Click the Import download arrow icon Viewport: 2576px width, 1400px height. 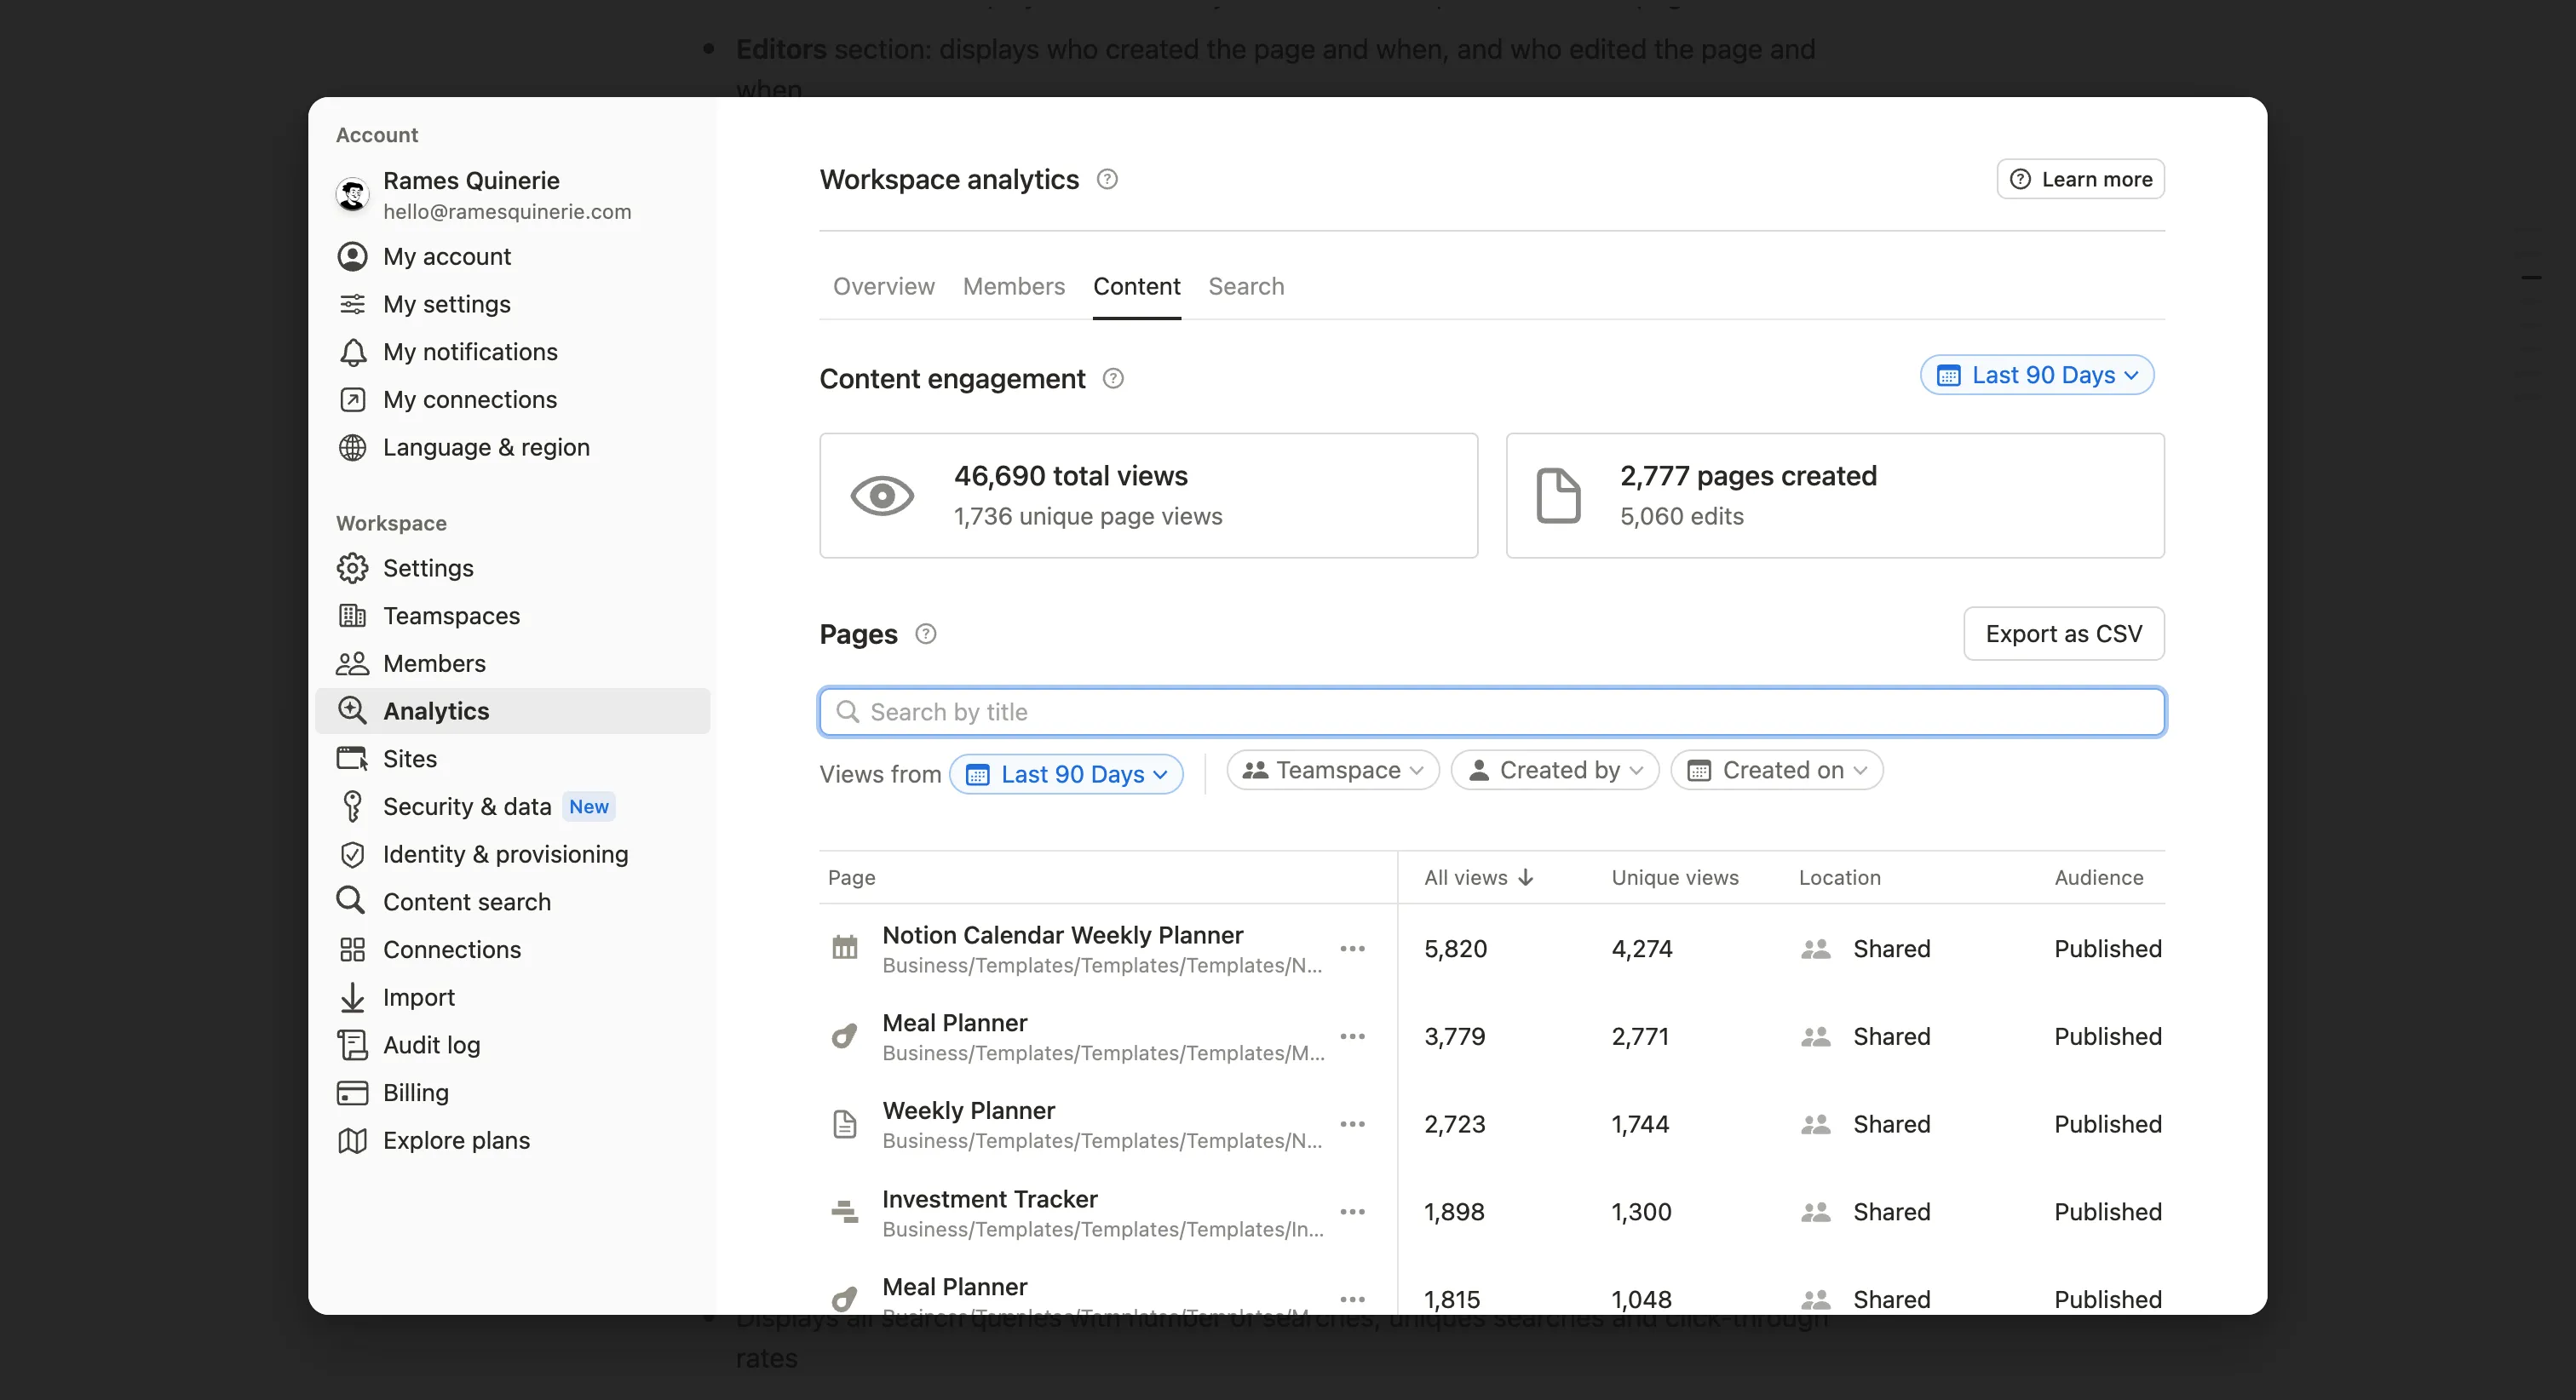(x=352, y=997)
